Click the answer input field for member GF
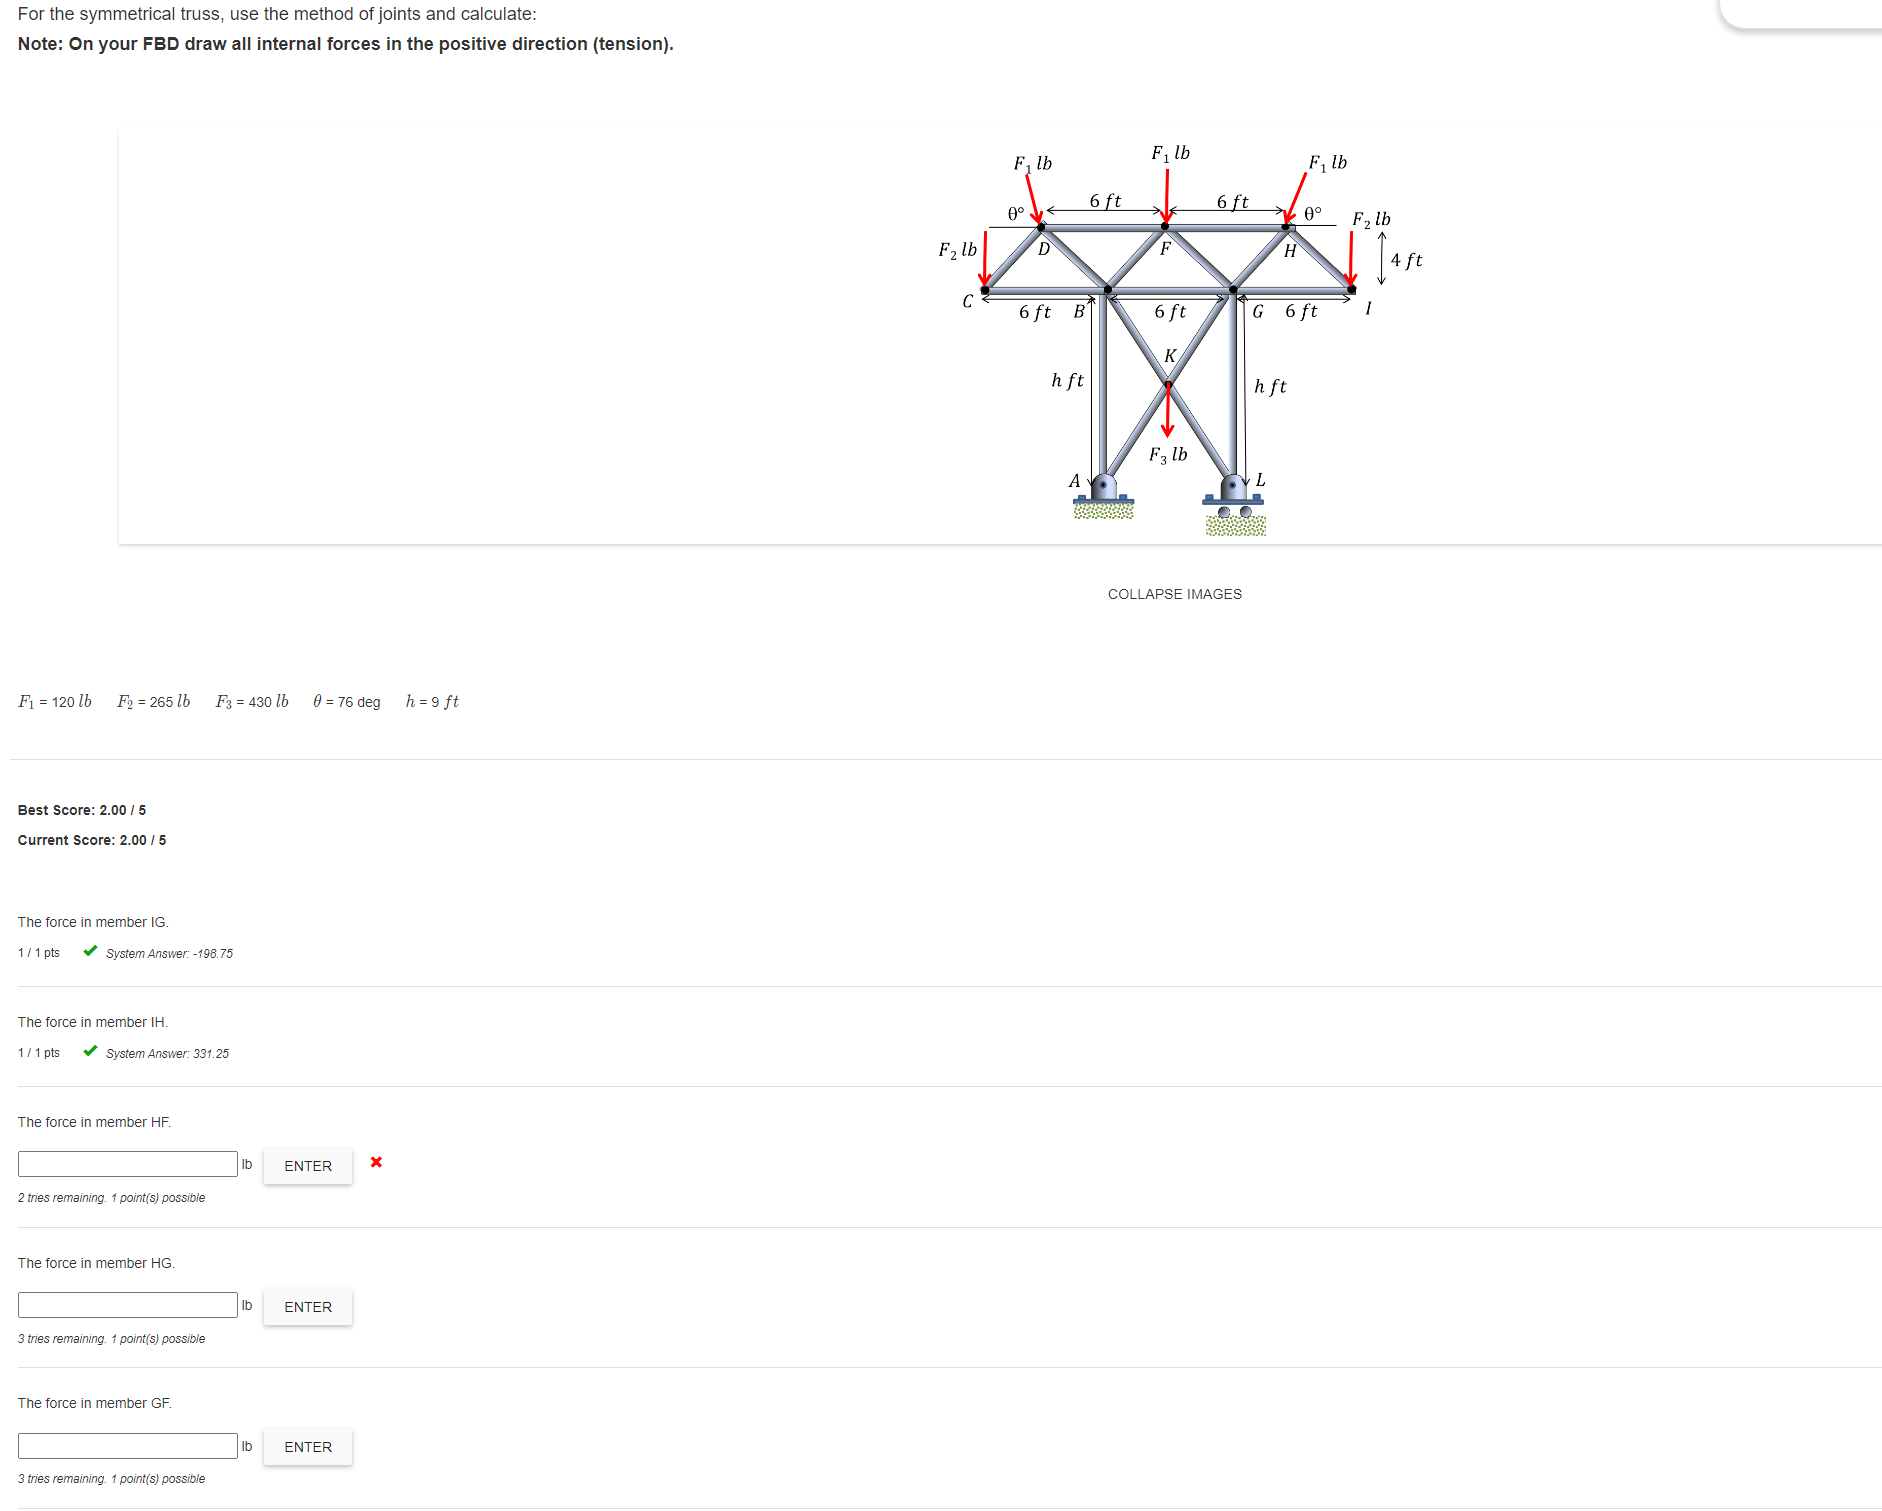 tap(127, 1445)
